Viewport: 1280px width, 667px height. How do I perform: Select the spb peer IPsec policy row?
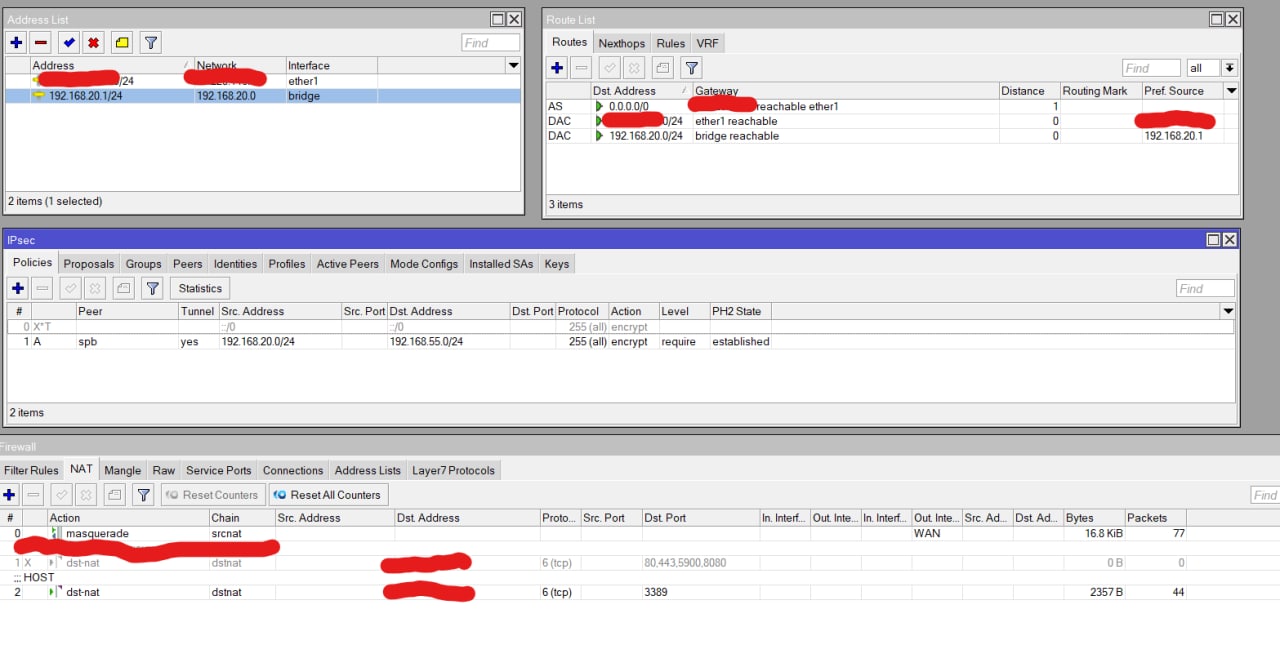[620, 342]
